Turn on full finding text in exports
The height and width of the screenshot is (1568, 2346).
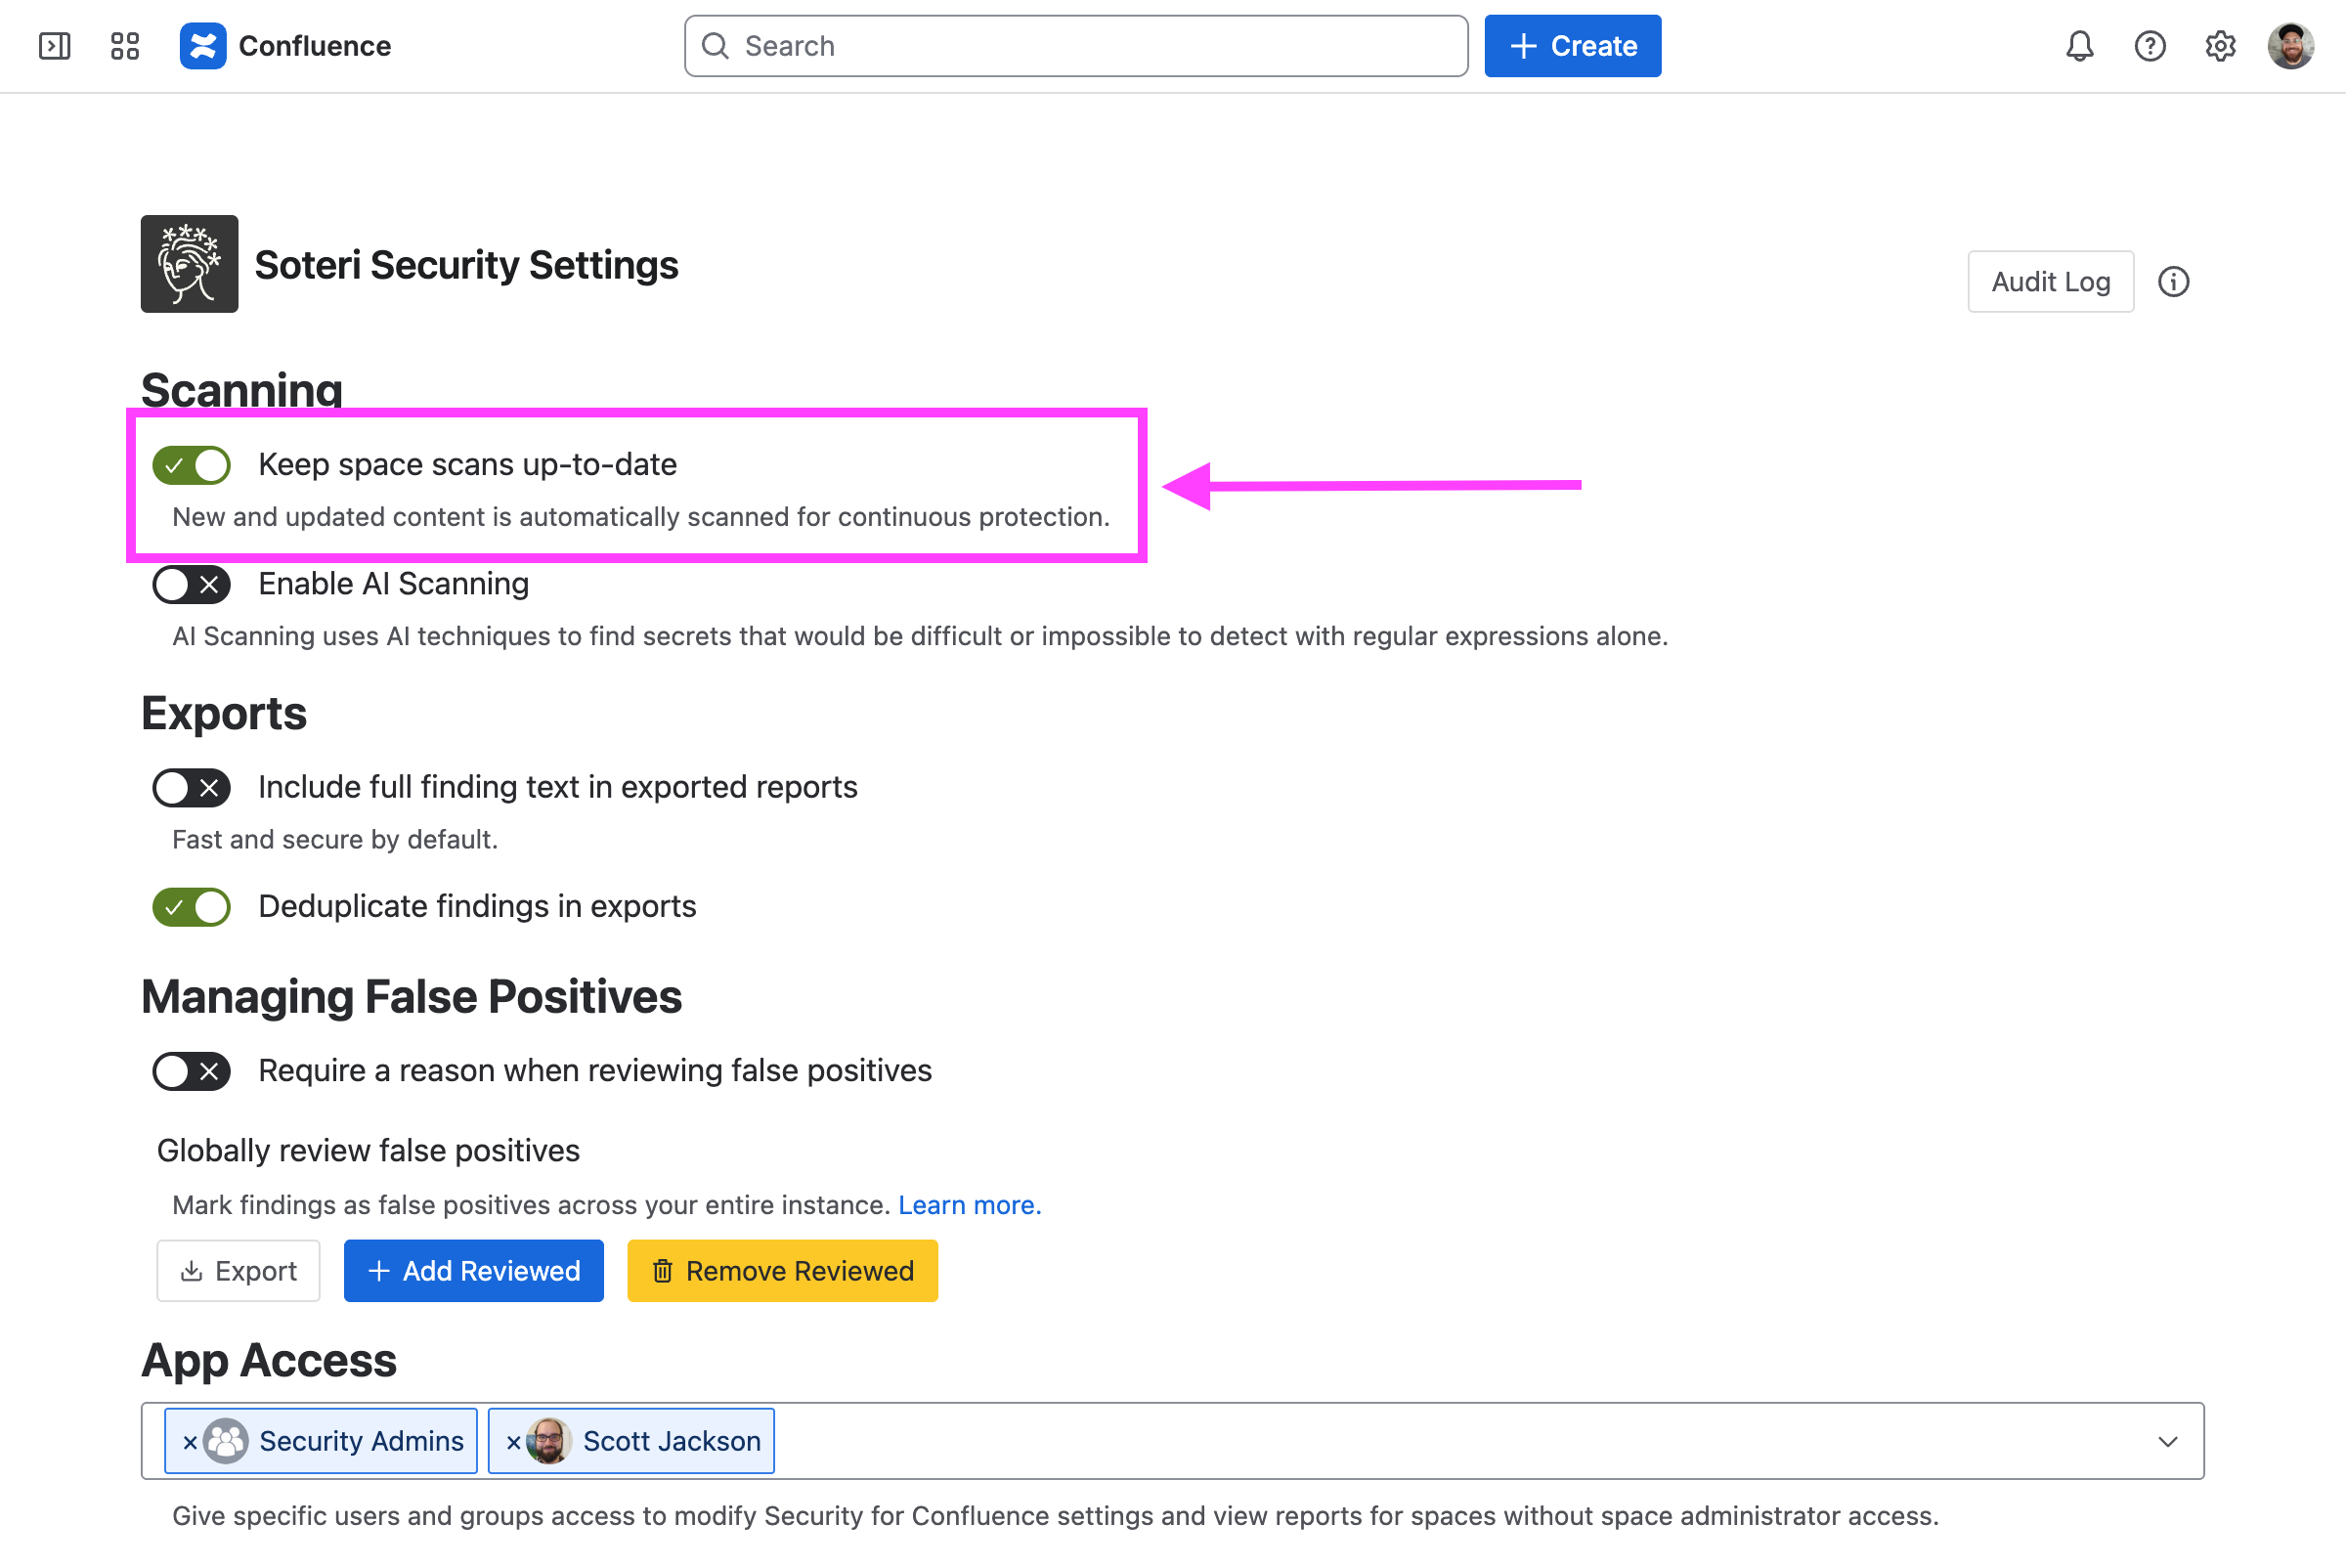pos(191,788)
